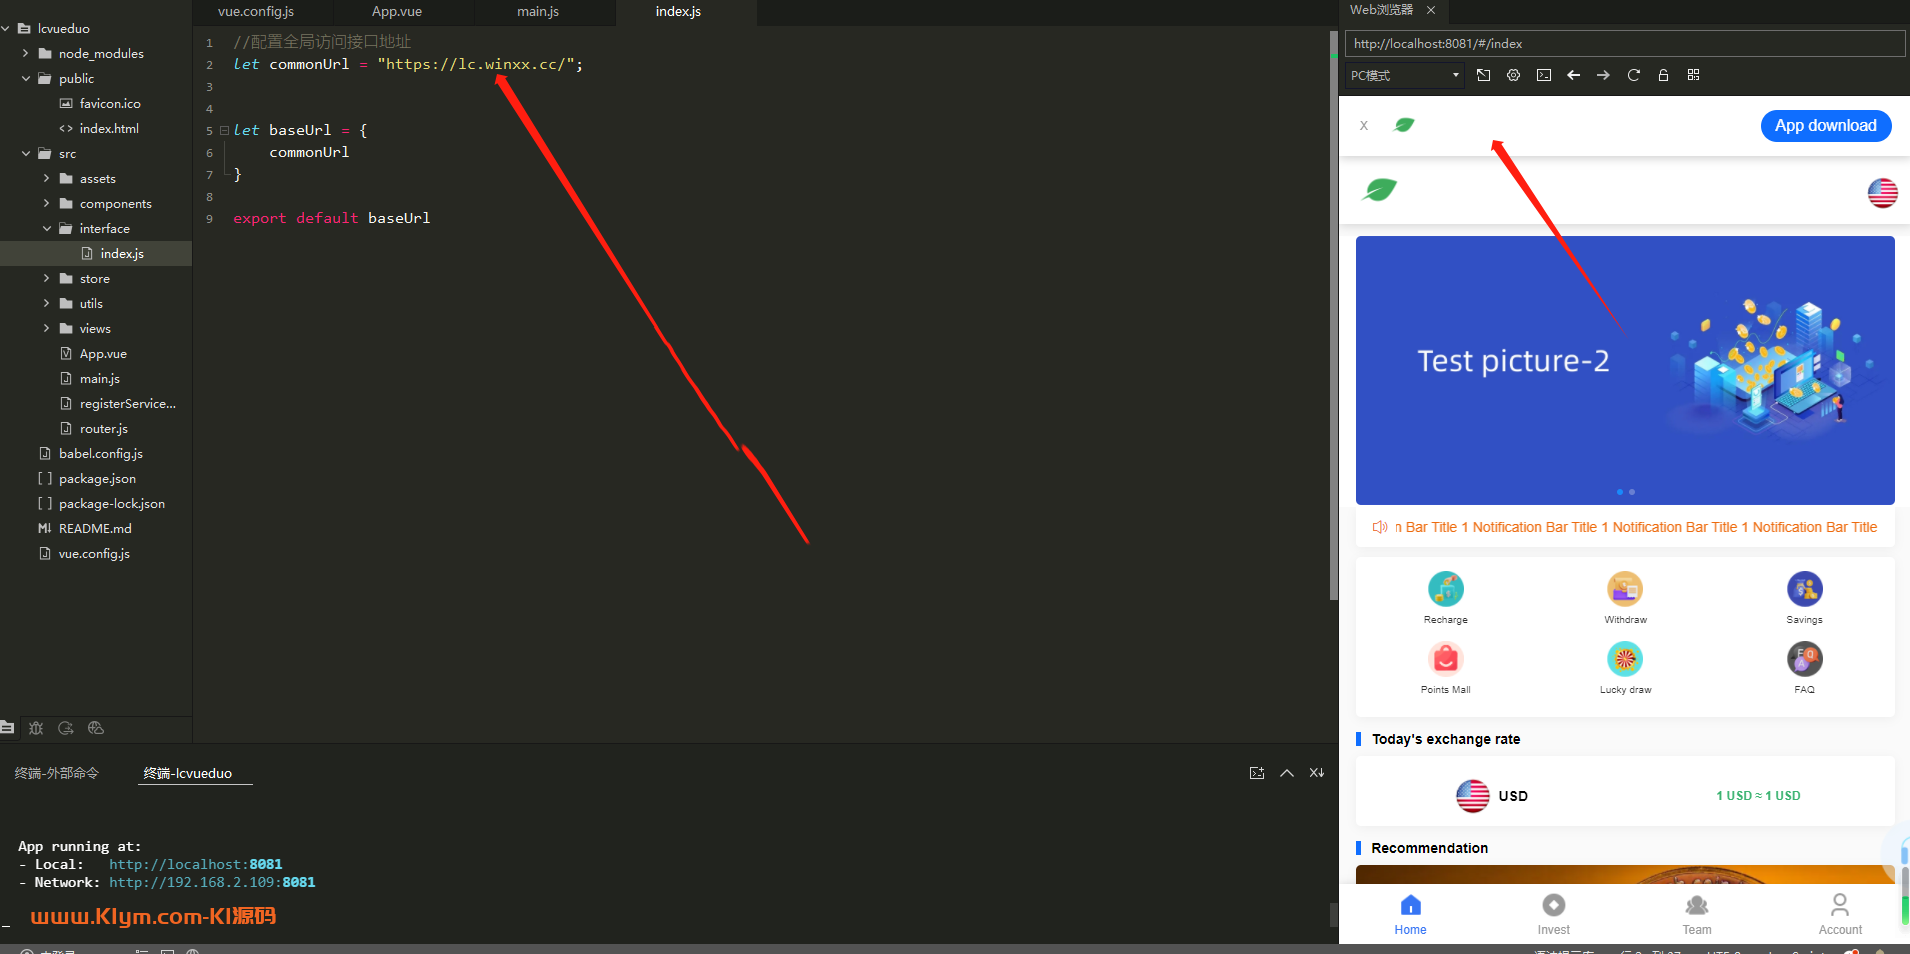Screen dimensions: 1910x954
Task: Show the project file manager icon
Action: point(7,728)
